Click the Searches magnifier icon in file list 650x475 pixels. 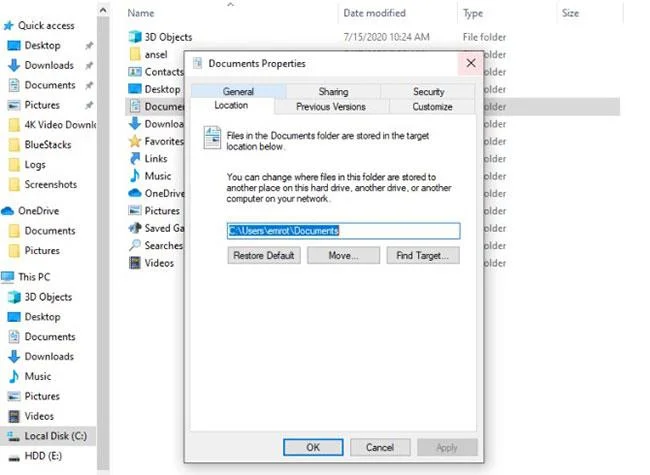pos(135,245)
